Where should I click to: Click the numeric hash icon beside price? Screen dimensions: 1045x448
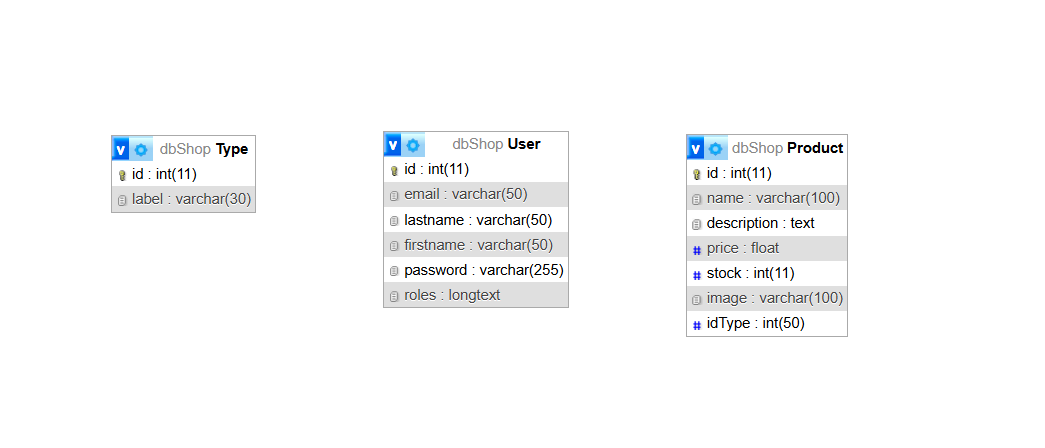(697, 249)
